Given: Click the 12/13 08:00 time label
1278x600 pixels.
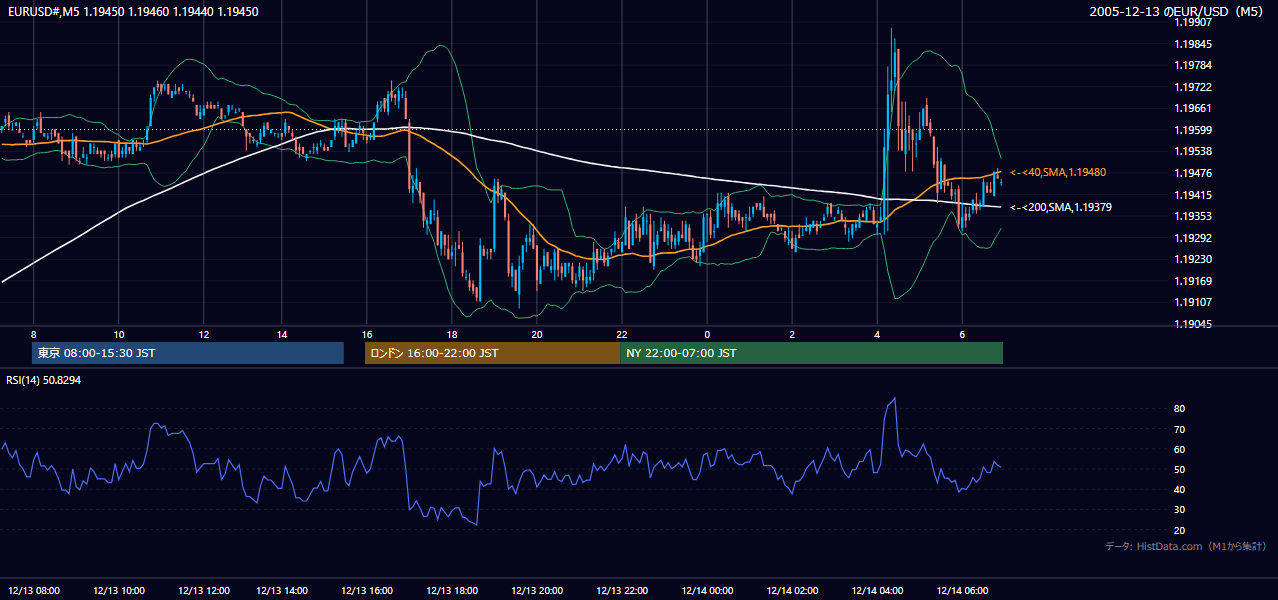Looking at the screenshot, I should 34,590.
